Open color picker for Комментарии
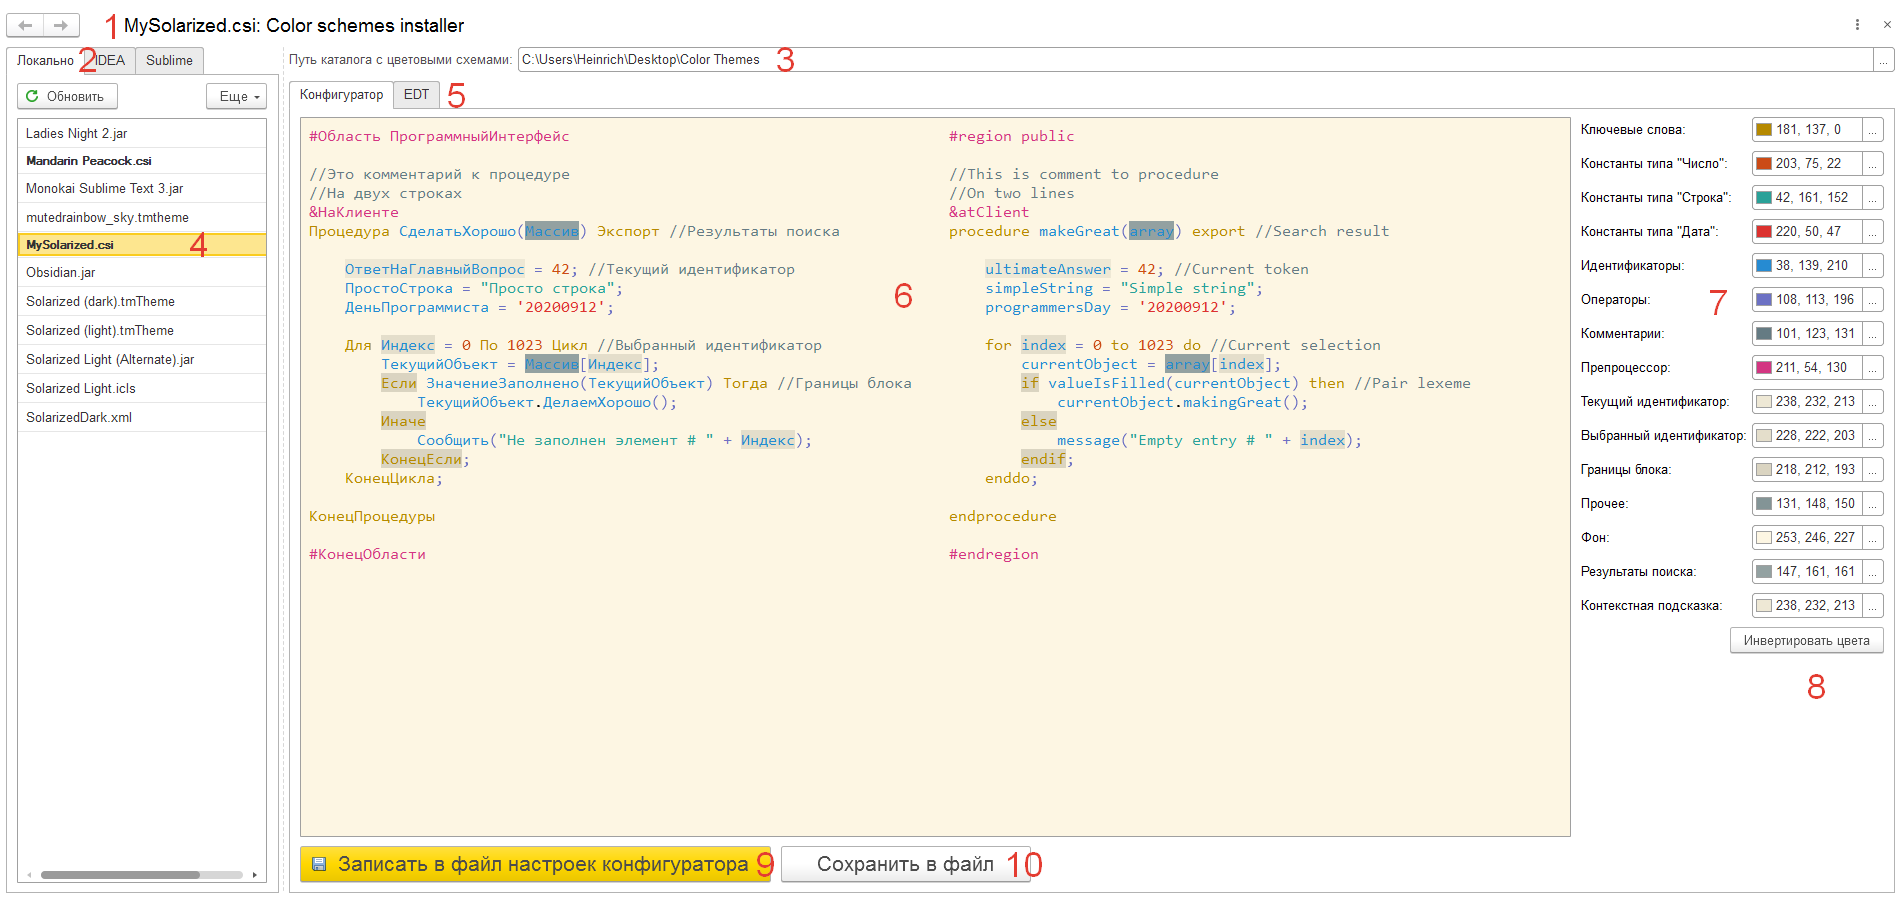The width and height of the screenshot is (1904, 899). click(x=1873, y=334)
